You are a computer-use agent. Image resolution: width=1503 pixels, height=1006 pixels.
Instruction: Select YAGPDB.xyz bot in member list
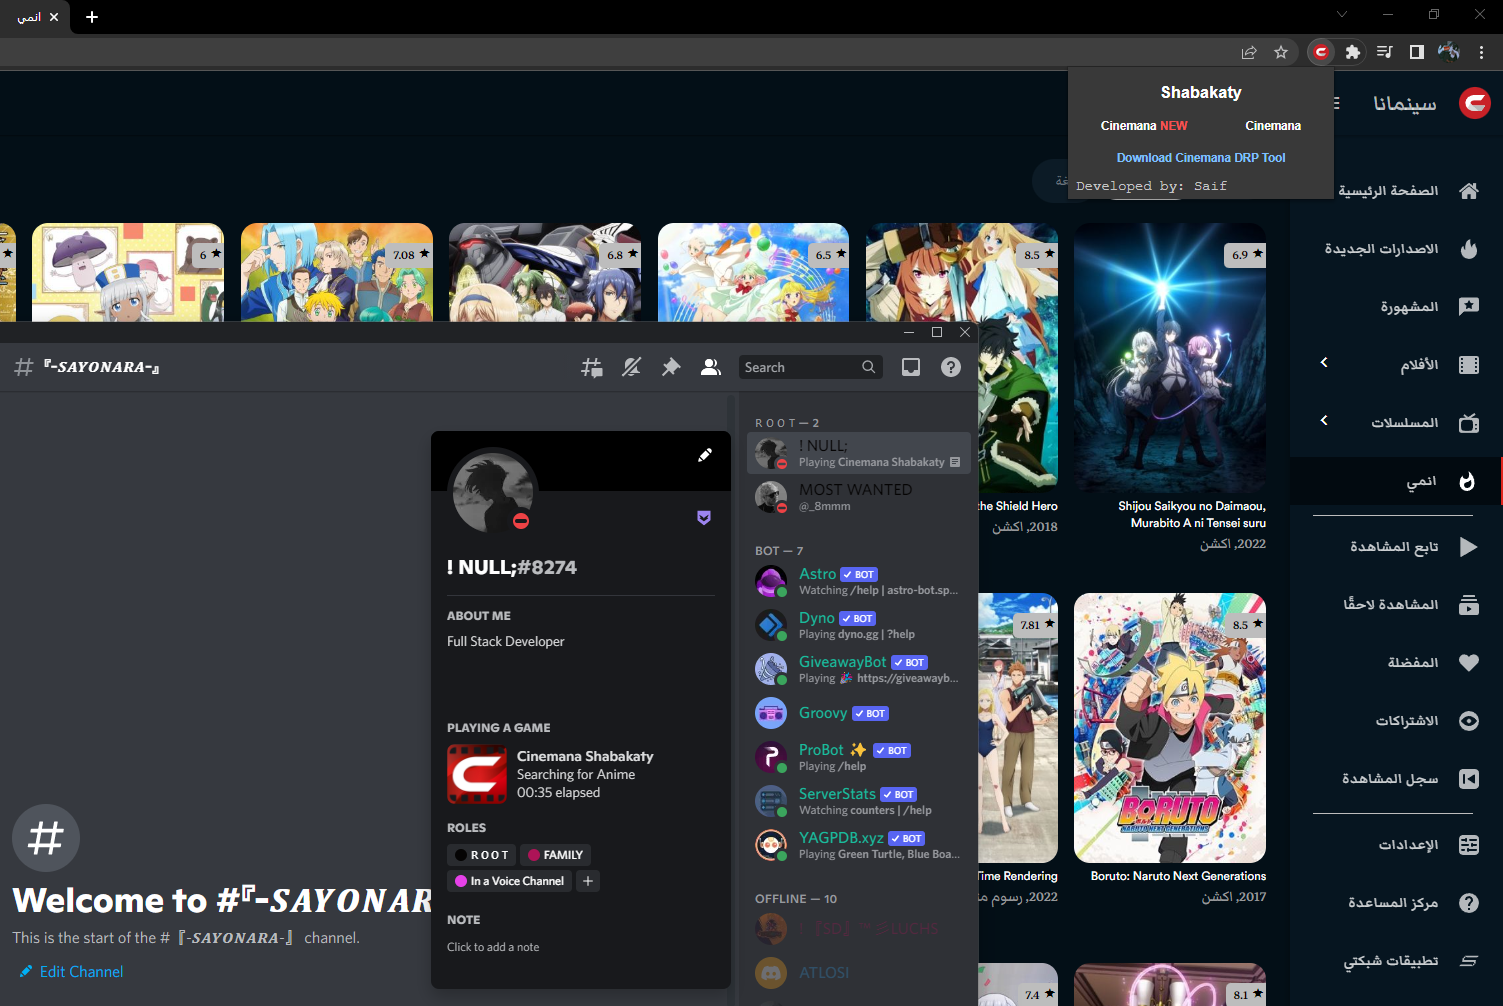(859, 845)
